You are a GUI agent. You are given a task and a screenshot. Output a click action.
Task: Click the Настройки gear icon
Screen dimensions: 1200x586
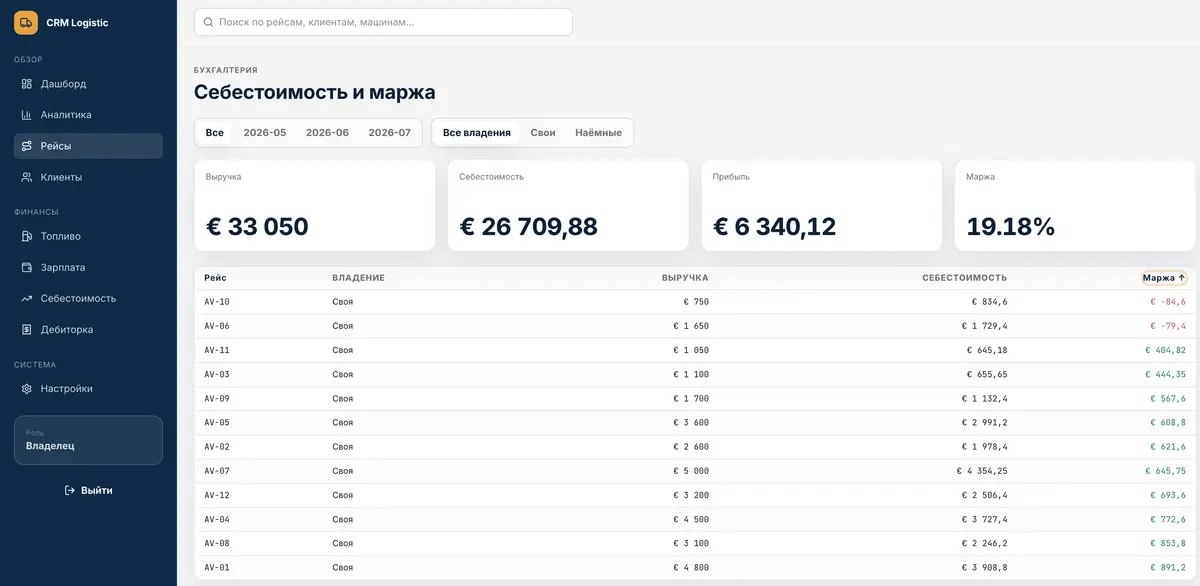point(27,388)
